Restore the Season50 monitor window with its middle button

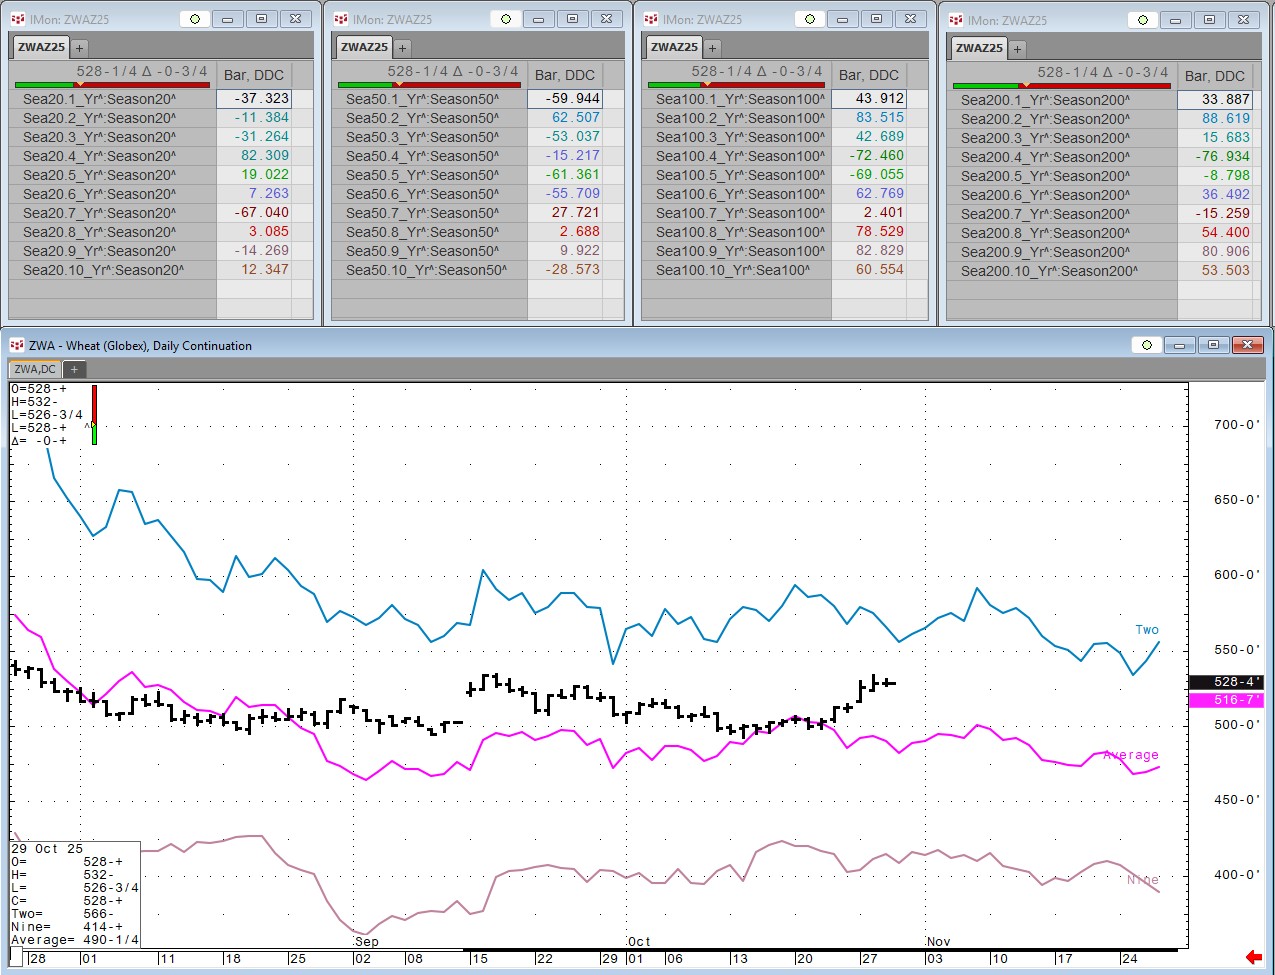point(572,19)
